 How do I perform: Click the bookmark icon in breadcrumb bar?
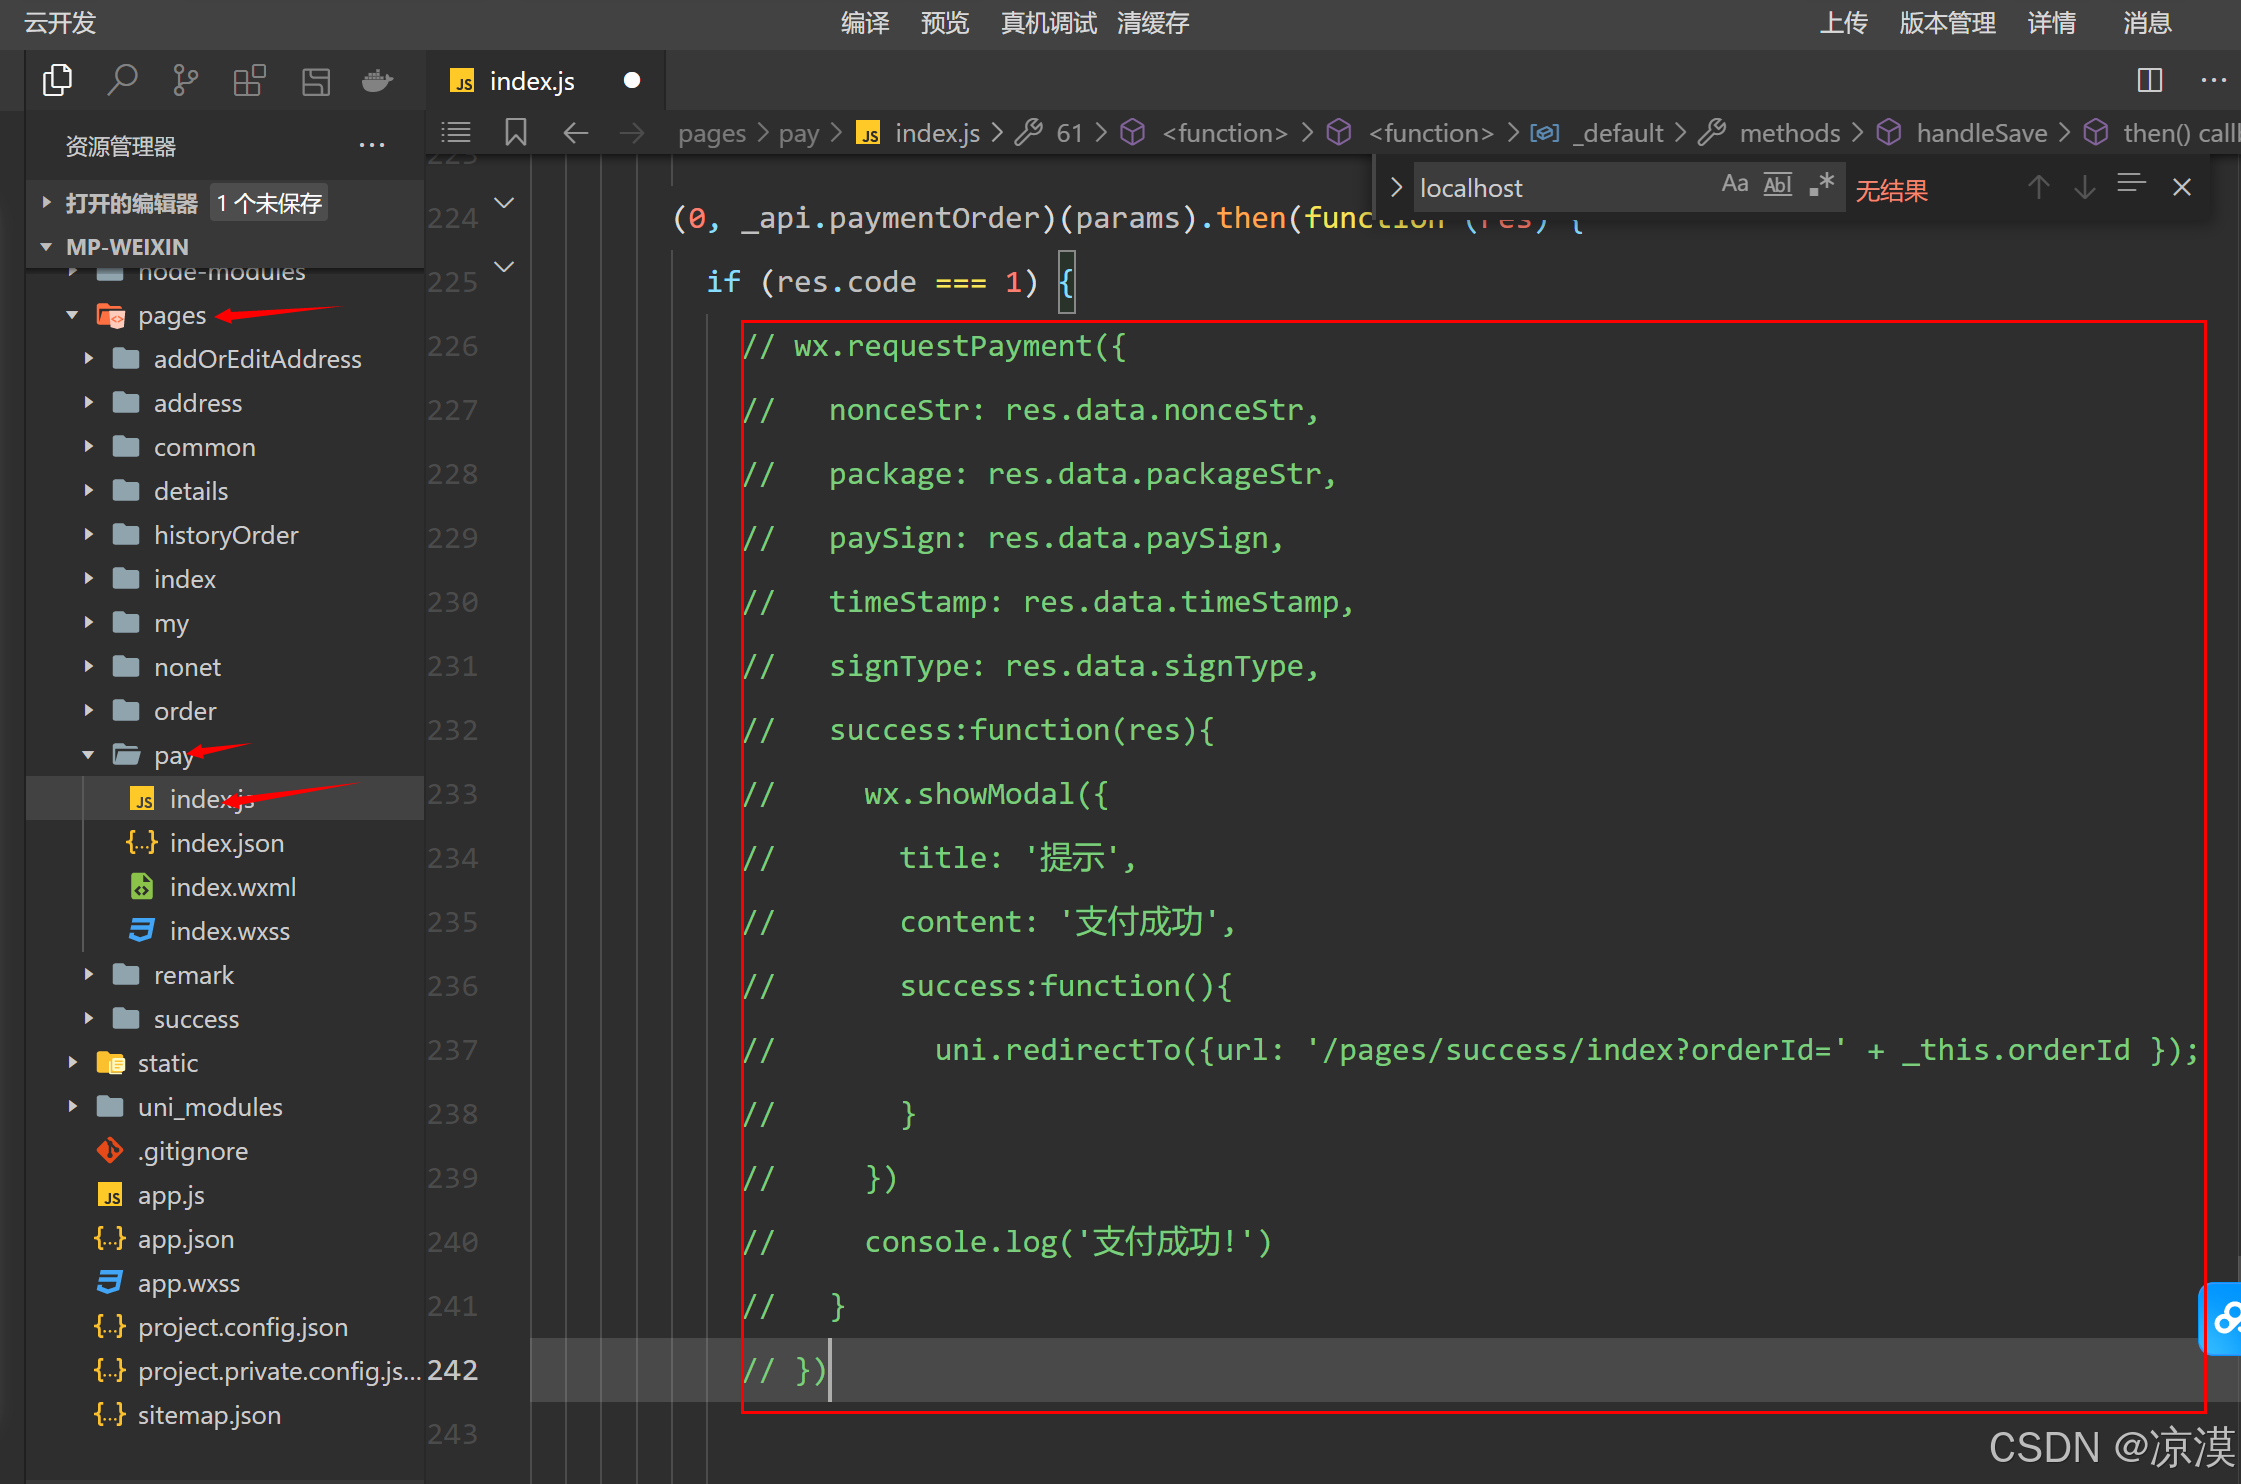[x=516, y=132]
